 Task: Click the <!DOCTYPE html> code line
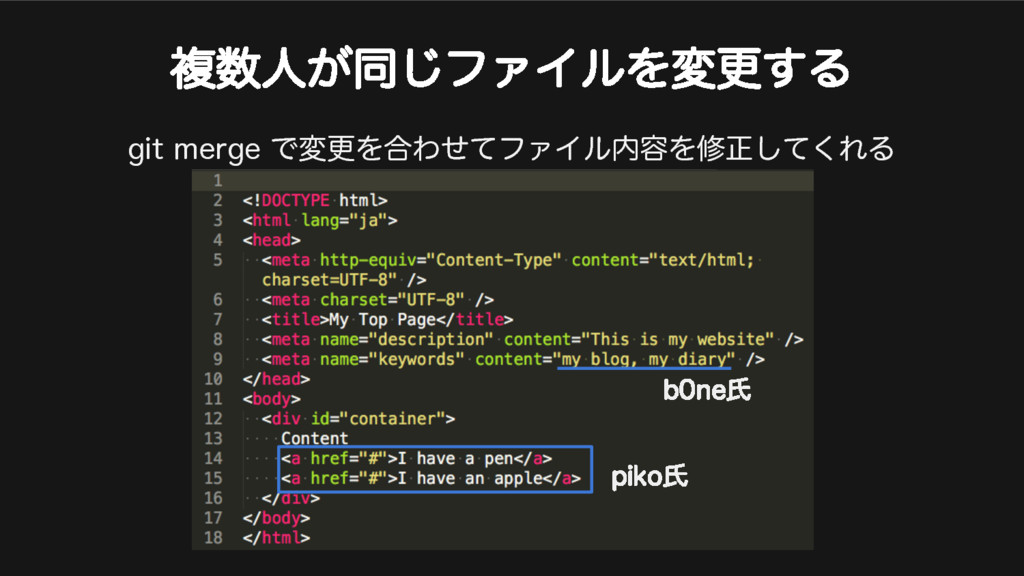pos(315,200)
